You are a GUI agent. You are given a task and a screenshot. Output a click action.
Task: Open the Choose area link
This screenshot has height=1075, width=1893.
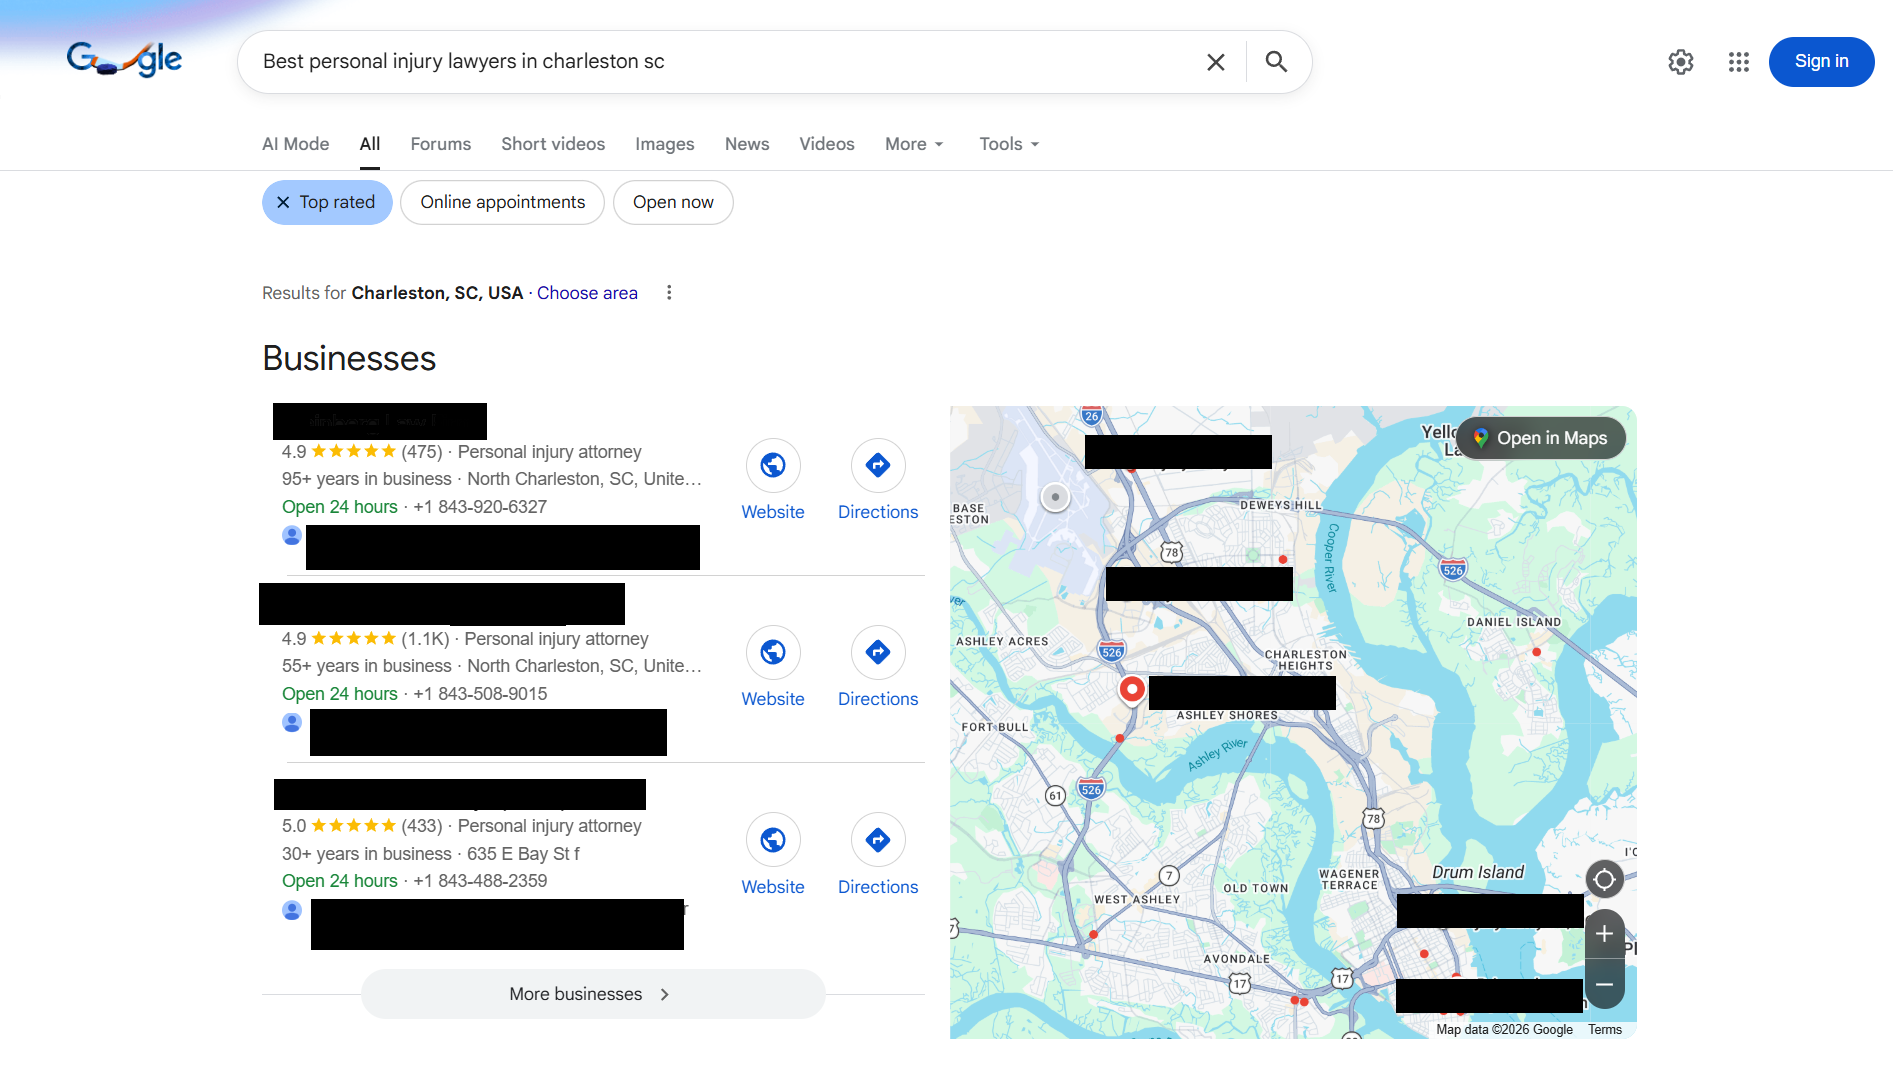(x=587, y=292)
